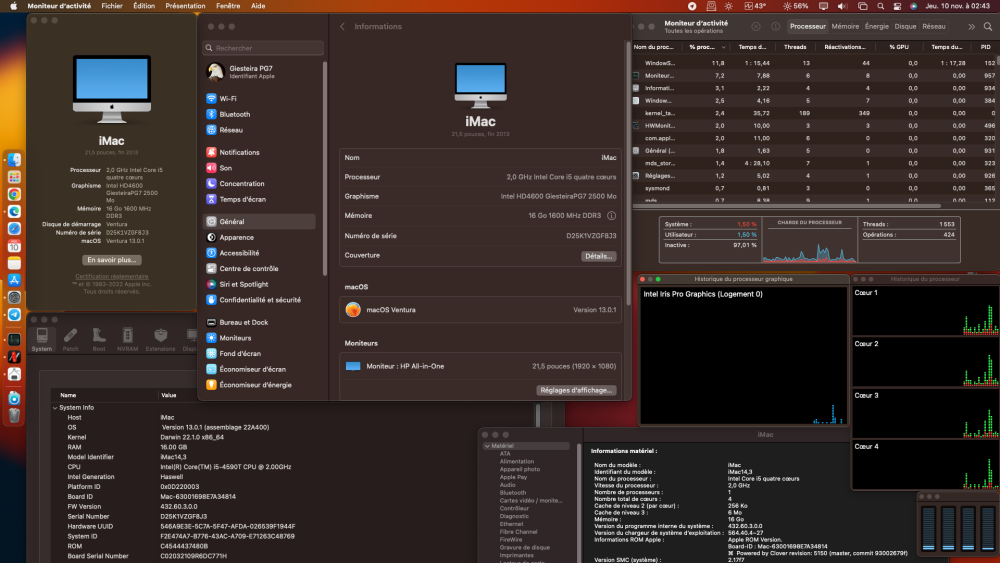Click stop process icon in Activity Monitor
Viewport: 1000px width, 563px height.
click(x=756, y=27)
